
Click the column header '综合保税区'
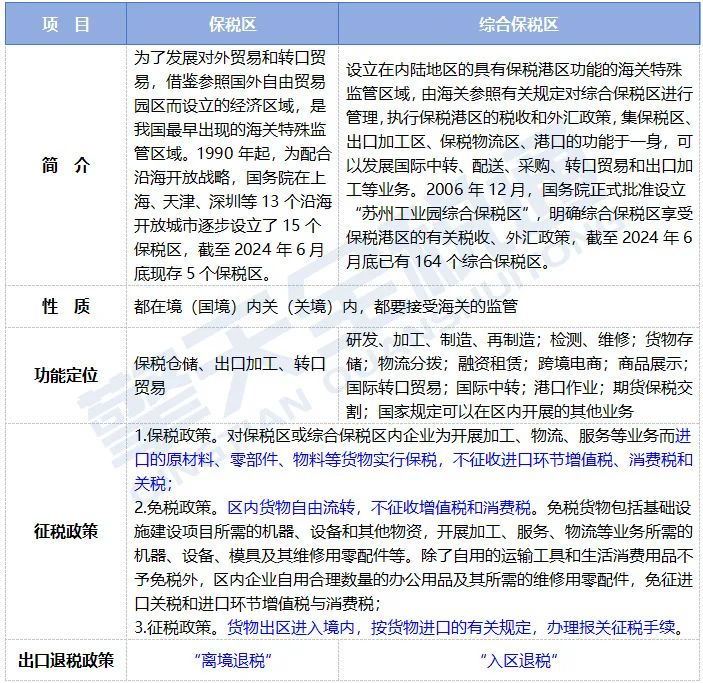pyautogui.click(x=519, y=24)
